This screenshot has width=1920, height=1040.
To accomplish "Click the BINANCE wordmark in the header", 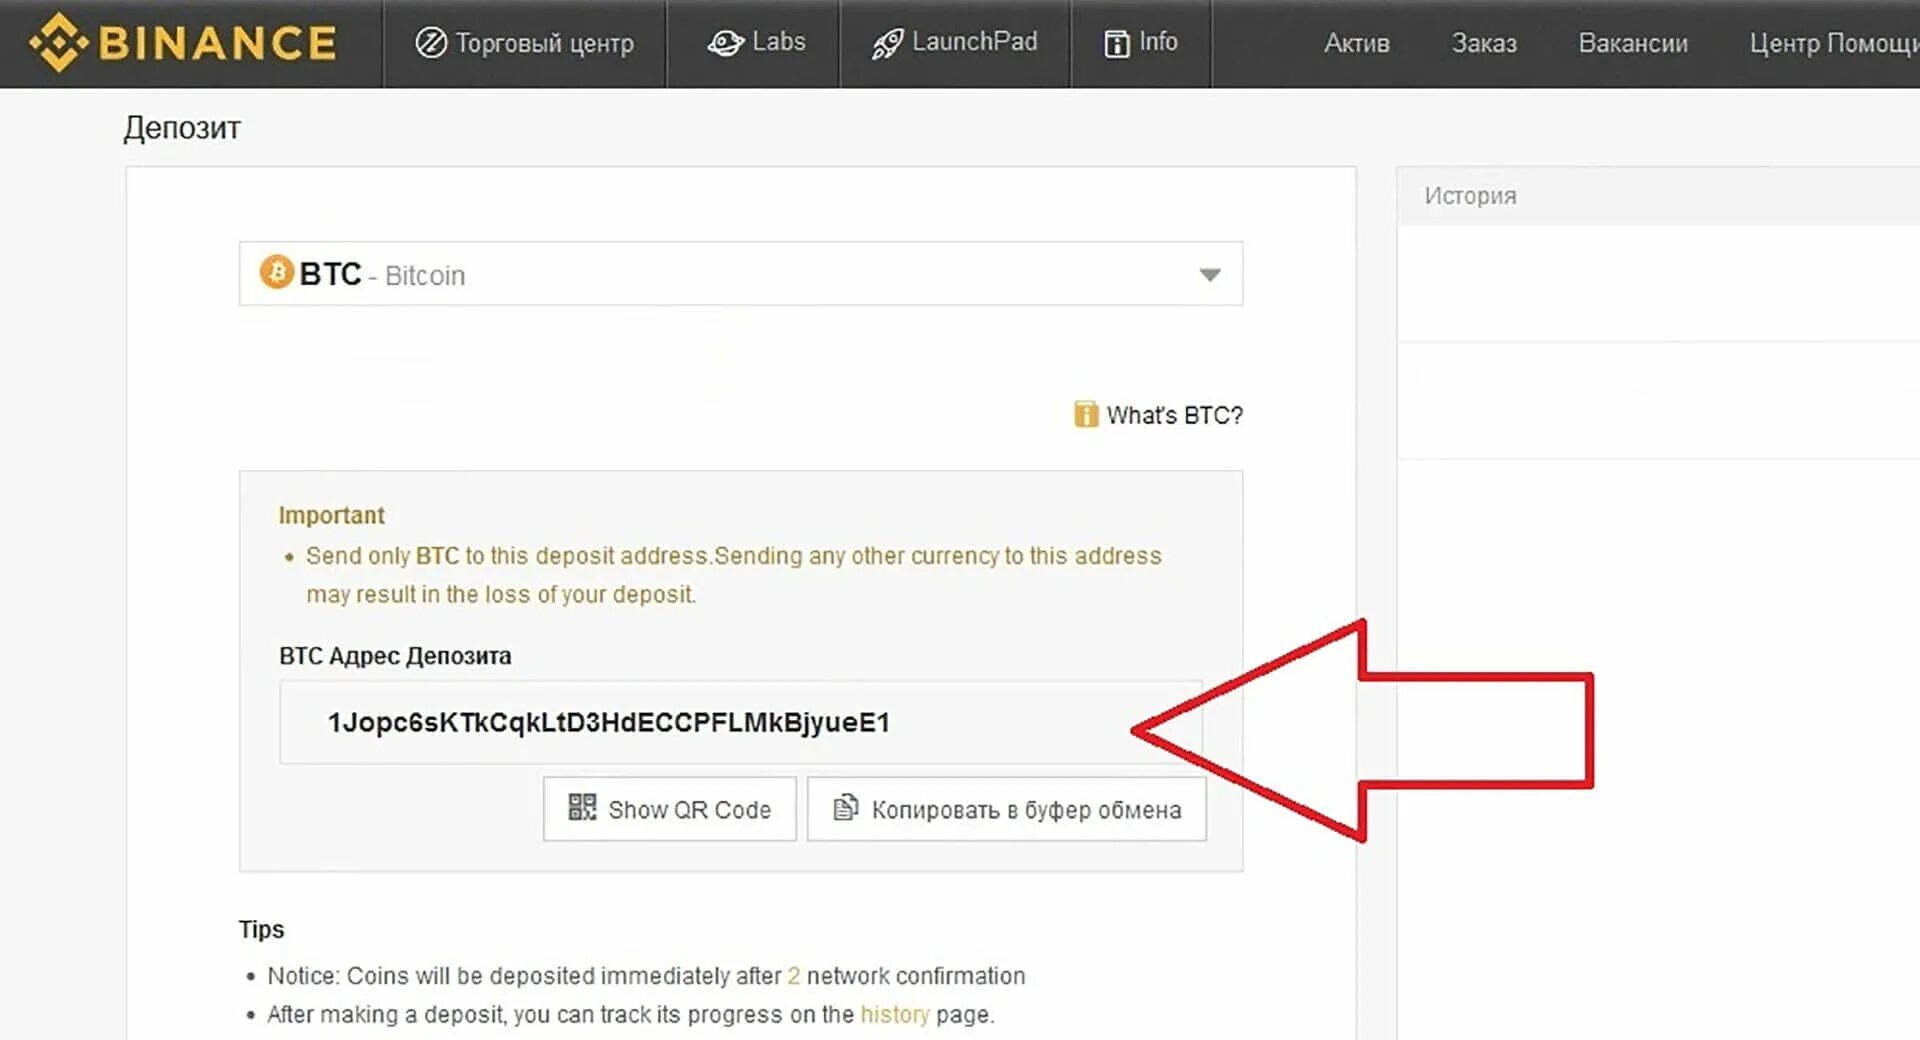I will (218, 43).
